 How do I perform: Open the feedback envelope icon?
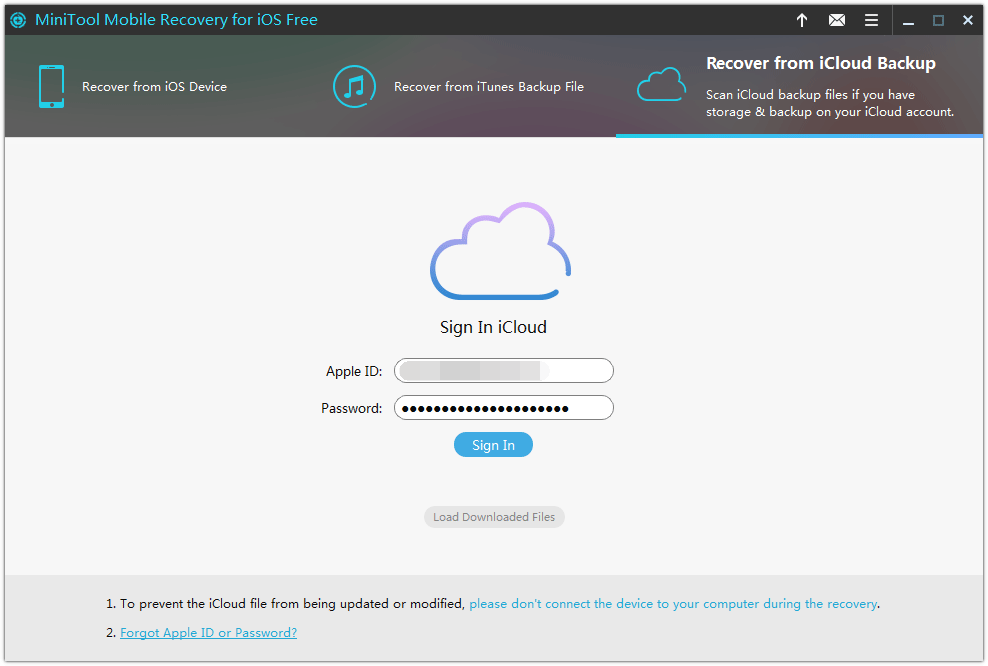click(x=836, y=19)
